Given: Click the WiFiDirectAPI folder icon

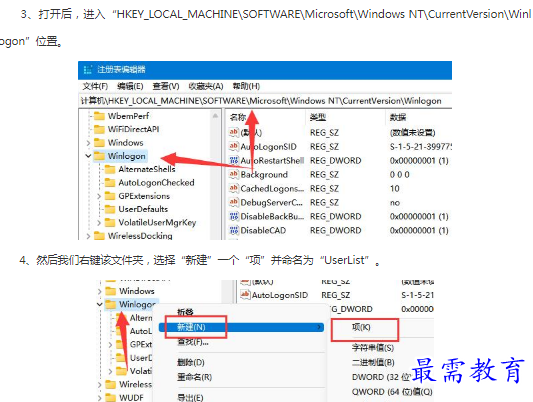Looking at the screenshot, I should coord(99,129).
